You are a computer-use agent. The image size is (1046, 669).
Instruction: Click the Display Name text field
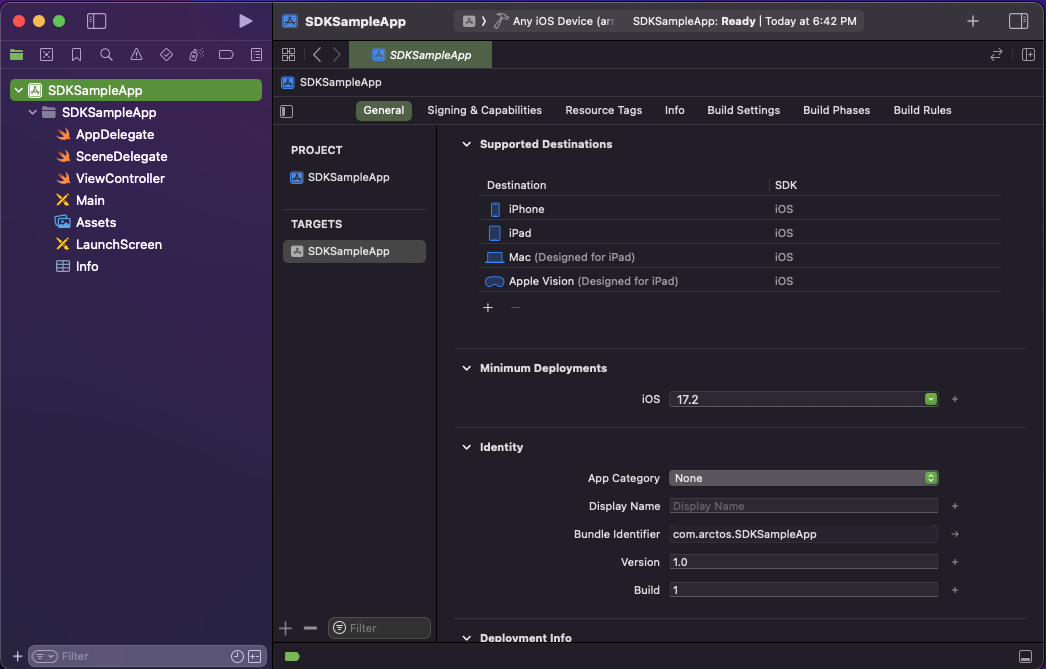point(803,506)
